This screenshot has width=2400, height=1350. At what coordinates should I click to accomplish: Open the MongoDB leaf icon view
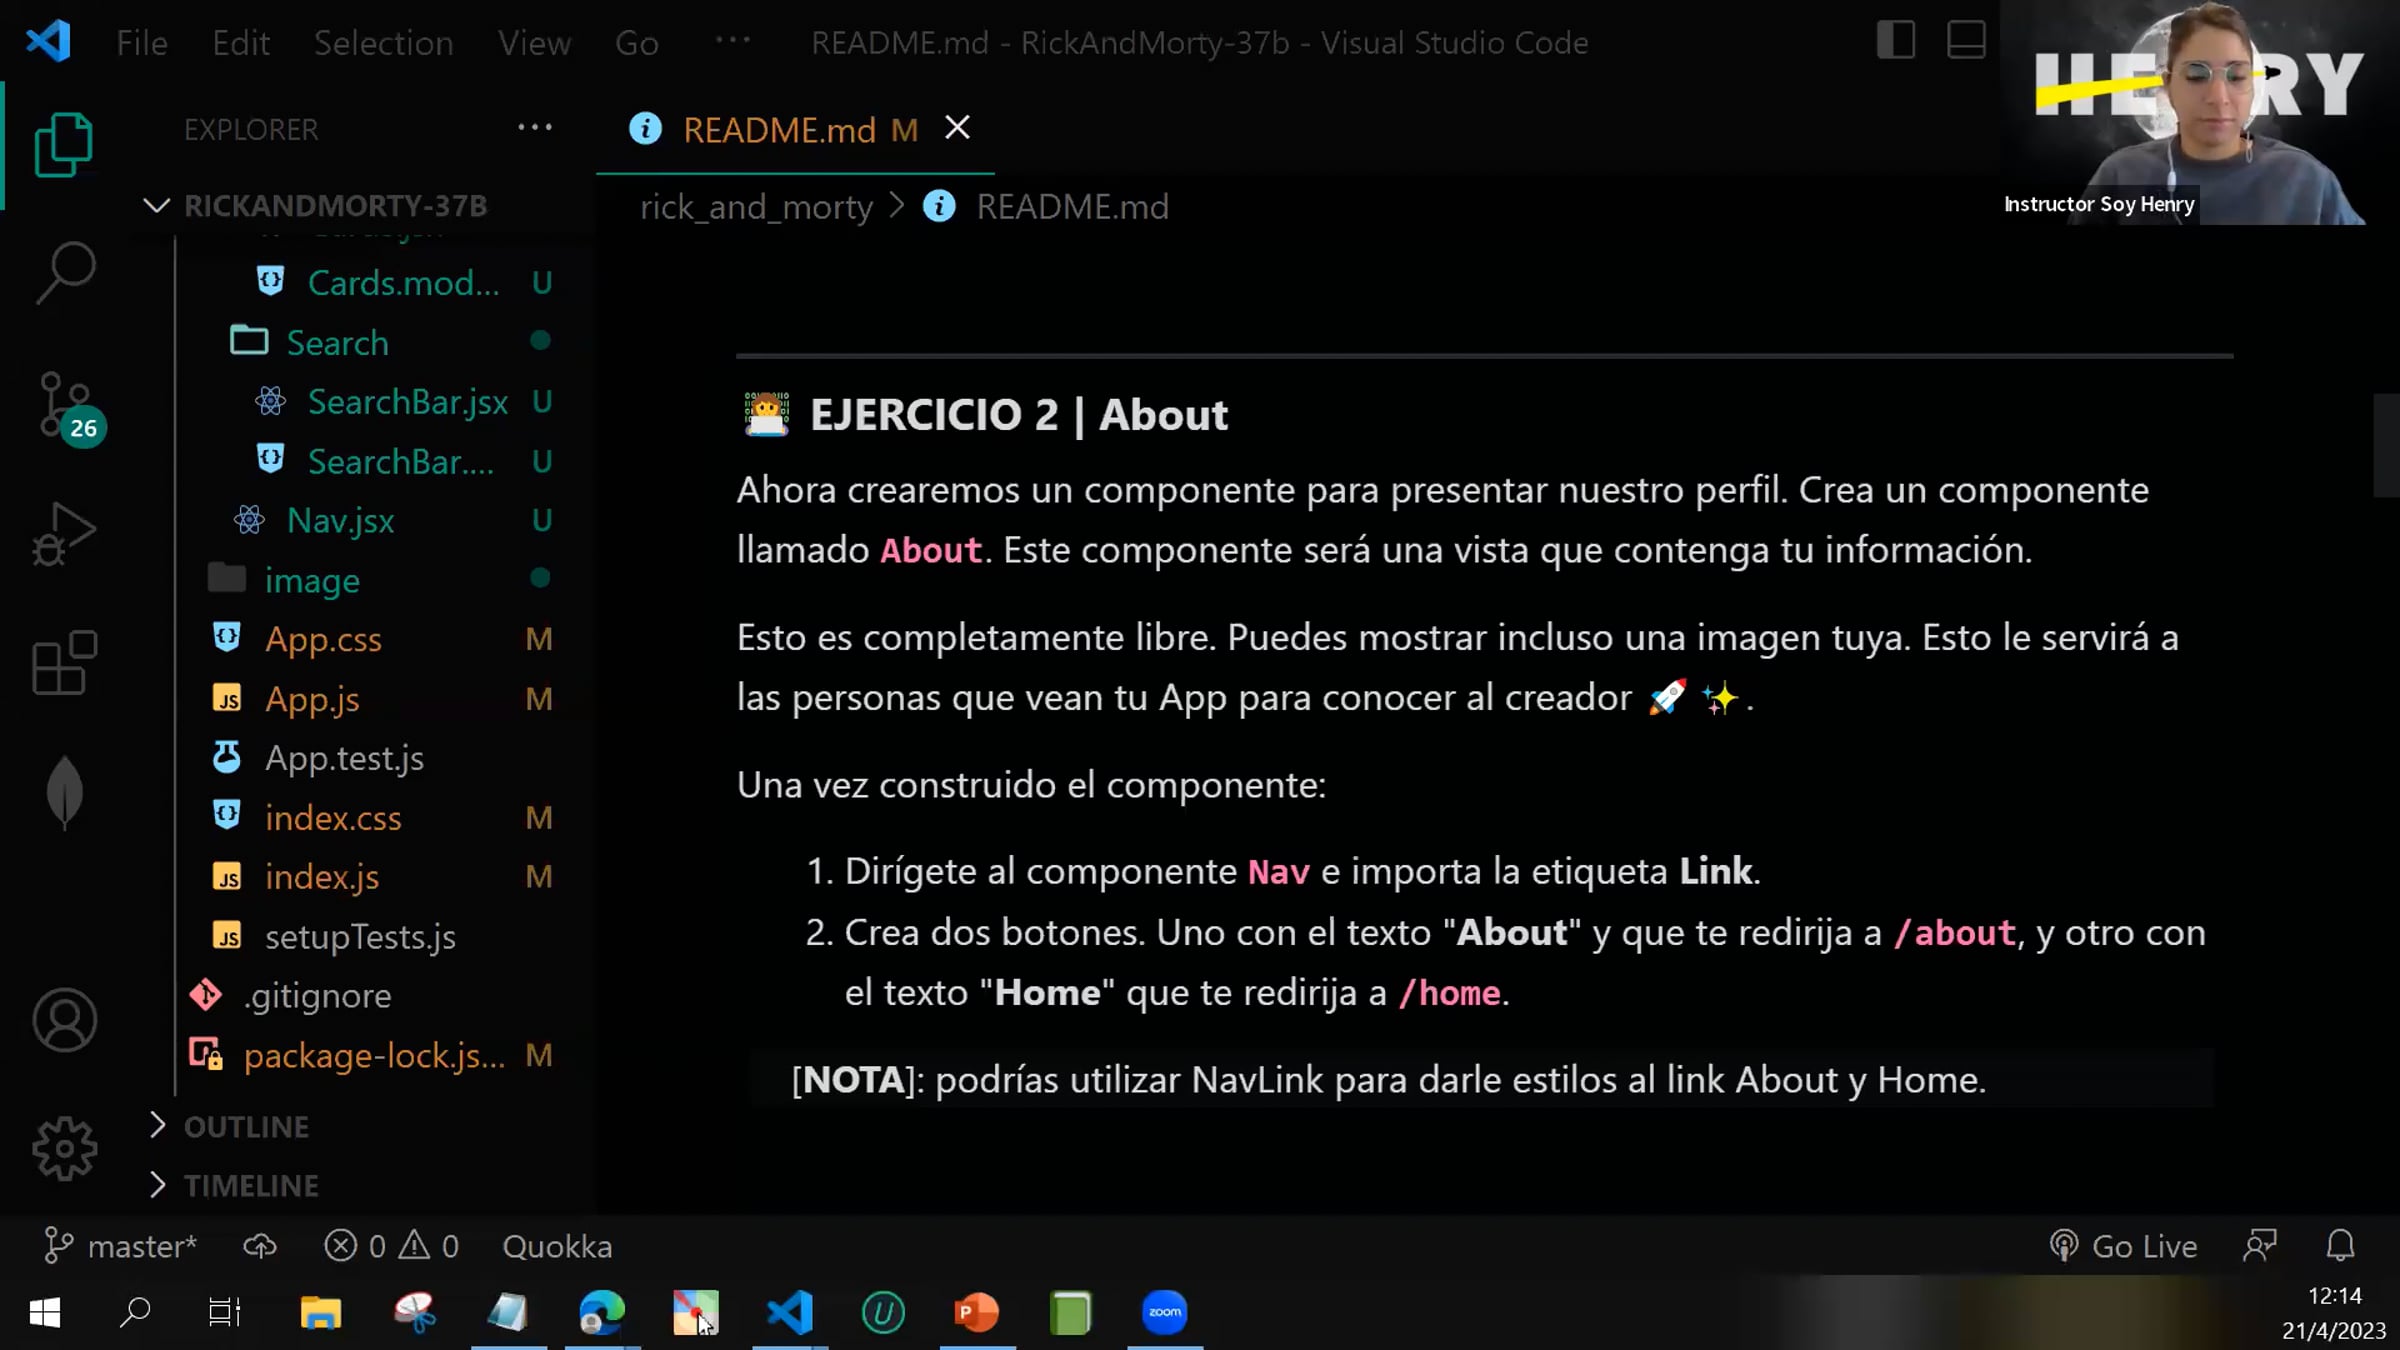click(65, 791)
